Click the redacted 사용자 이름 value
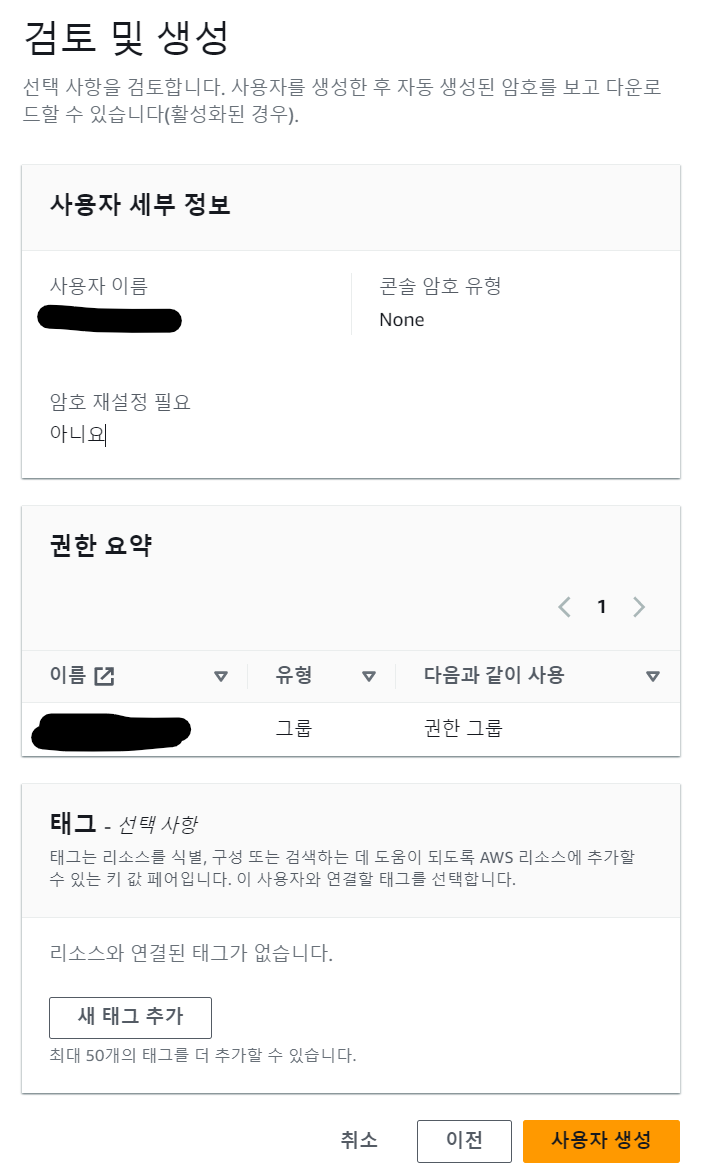 coord(110,320)
